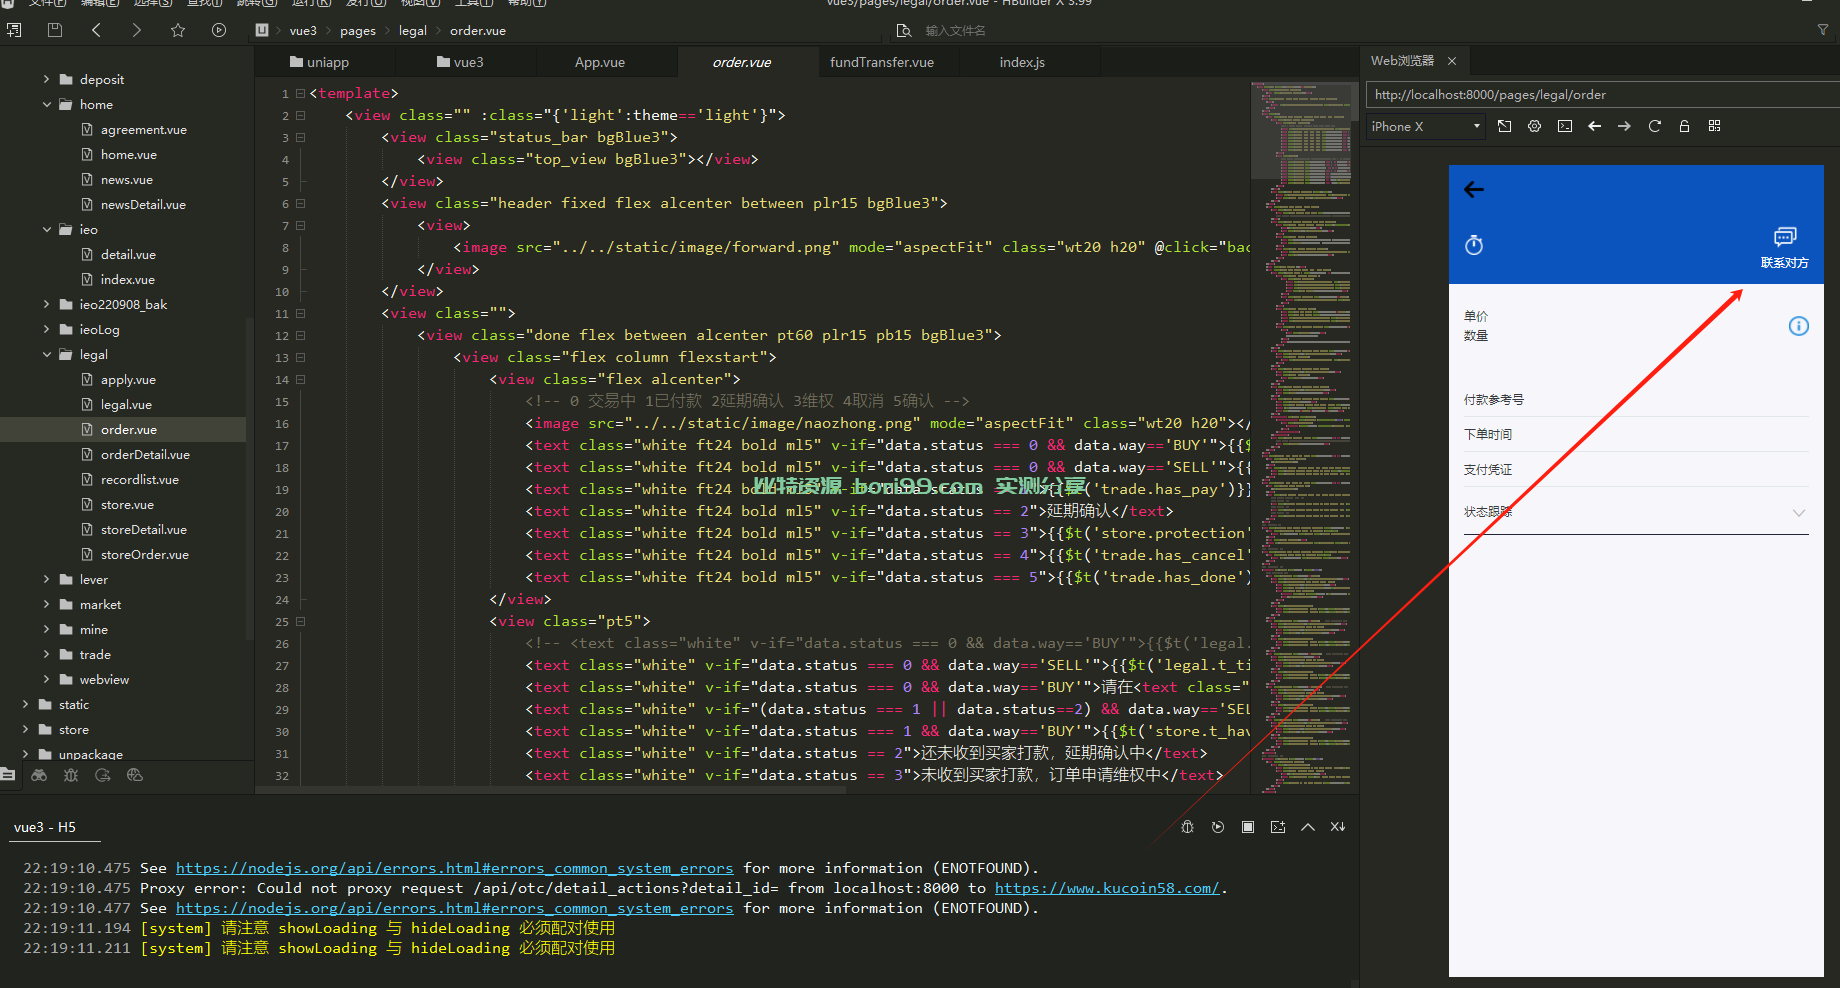Go back with the toolbar left chevron
Viewport: 1840px width, 988px height.
pos(96,30)
